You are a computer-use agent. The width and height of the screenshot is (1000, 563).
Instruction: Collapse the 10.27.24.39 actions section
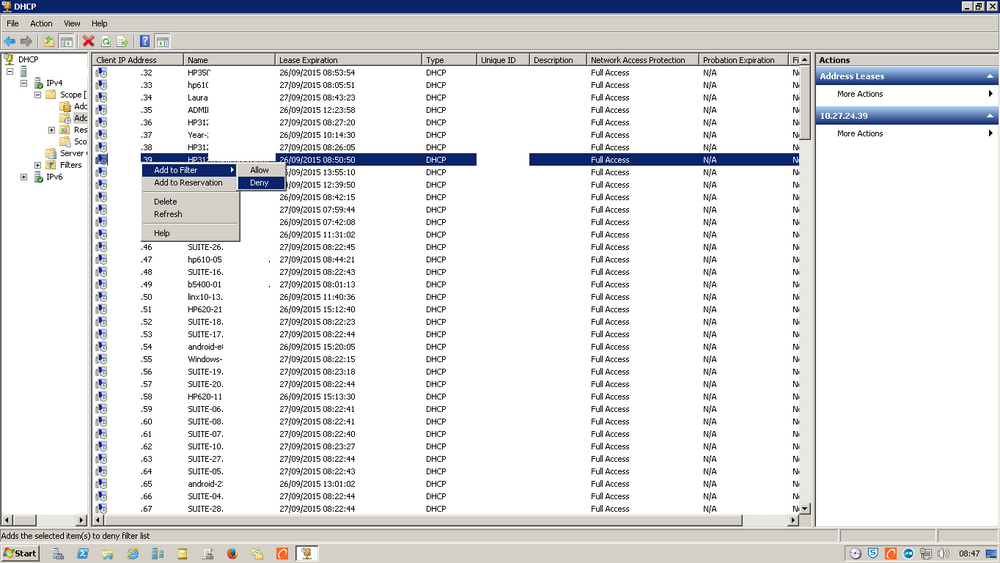coord(990,116)
